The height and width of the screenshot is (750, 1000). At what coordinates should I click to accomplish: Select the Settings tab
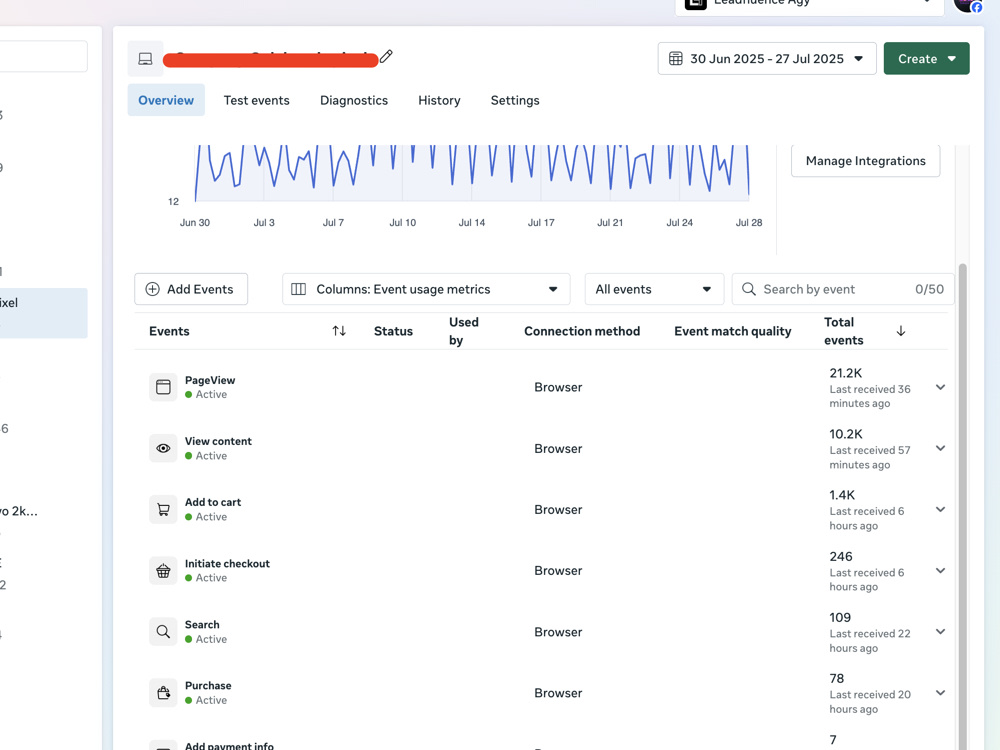point(515,100)
